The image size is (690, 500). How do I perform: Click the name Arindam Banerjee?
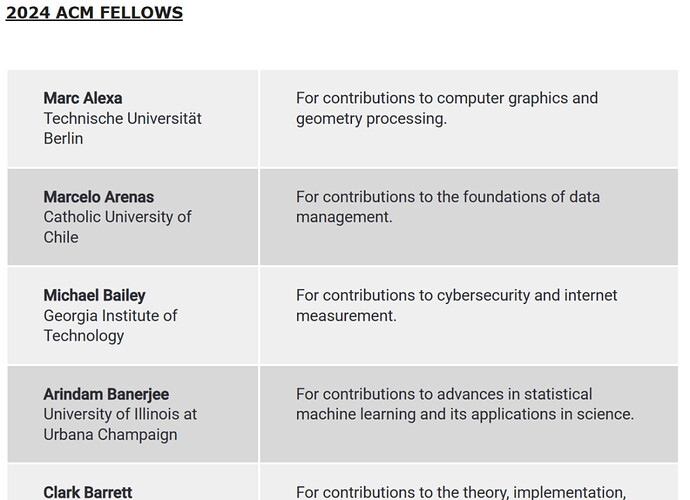point(106,394)
